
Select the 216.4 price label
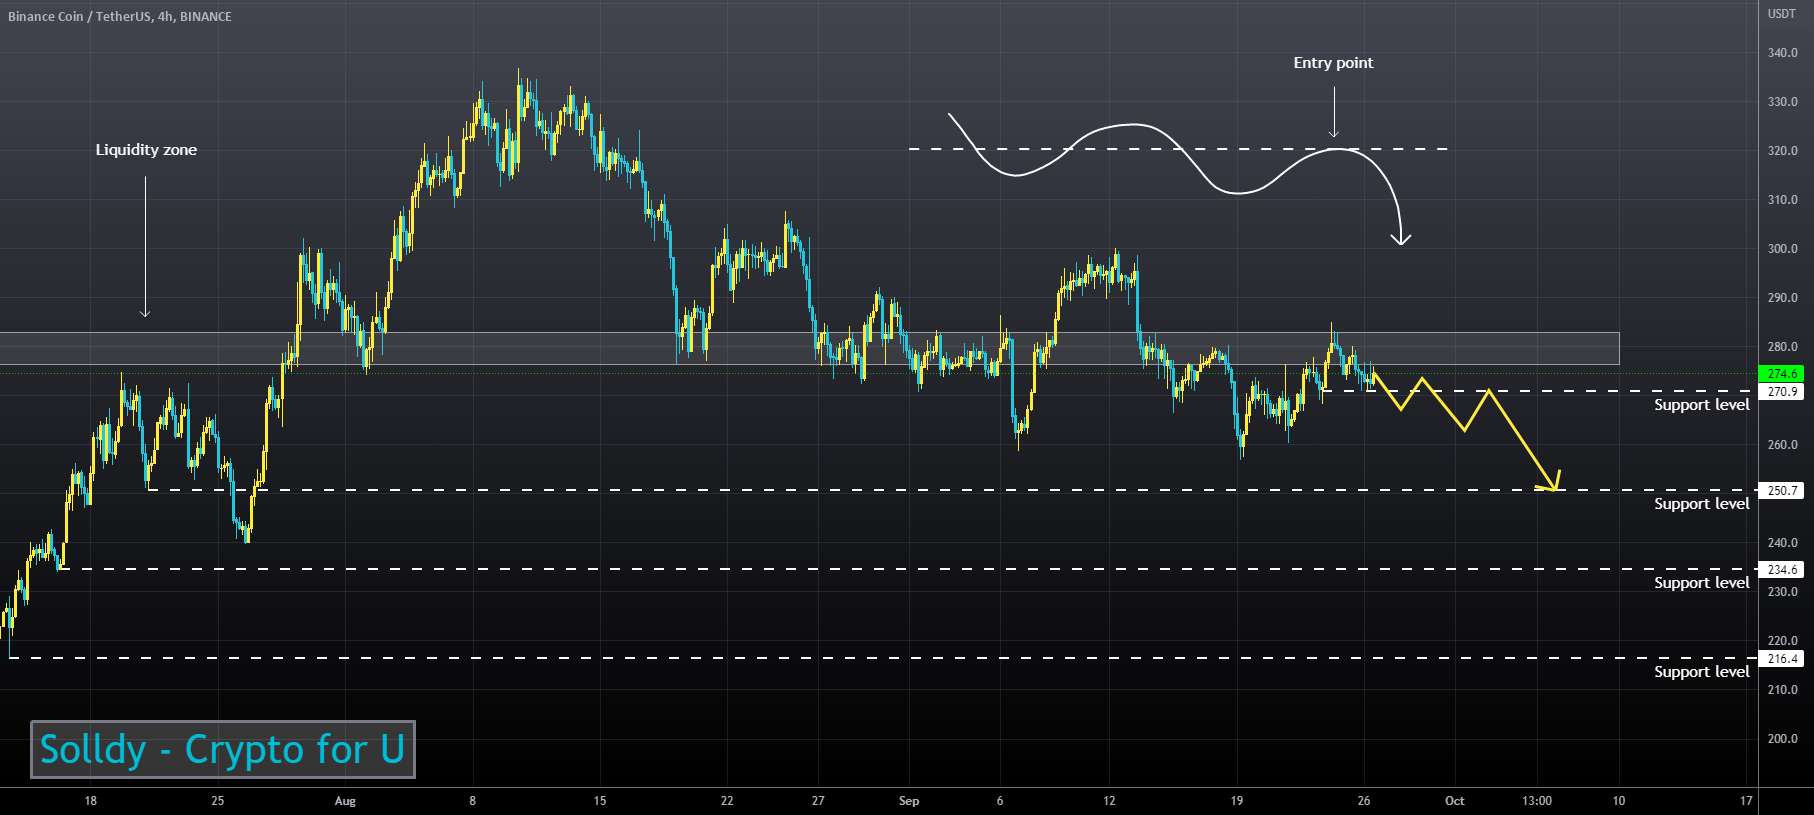1783,658
